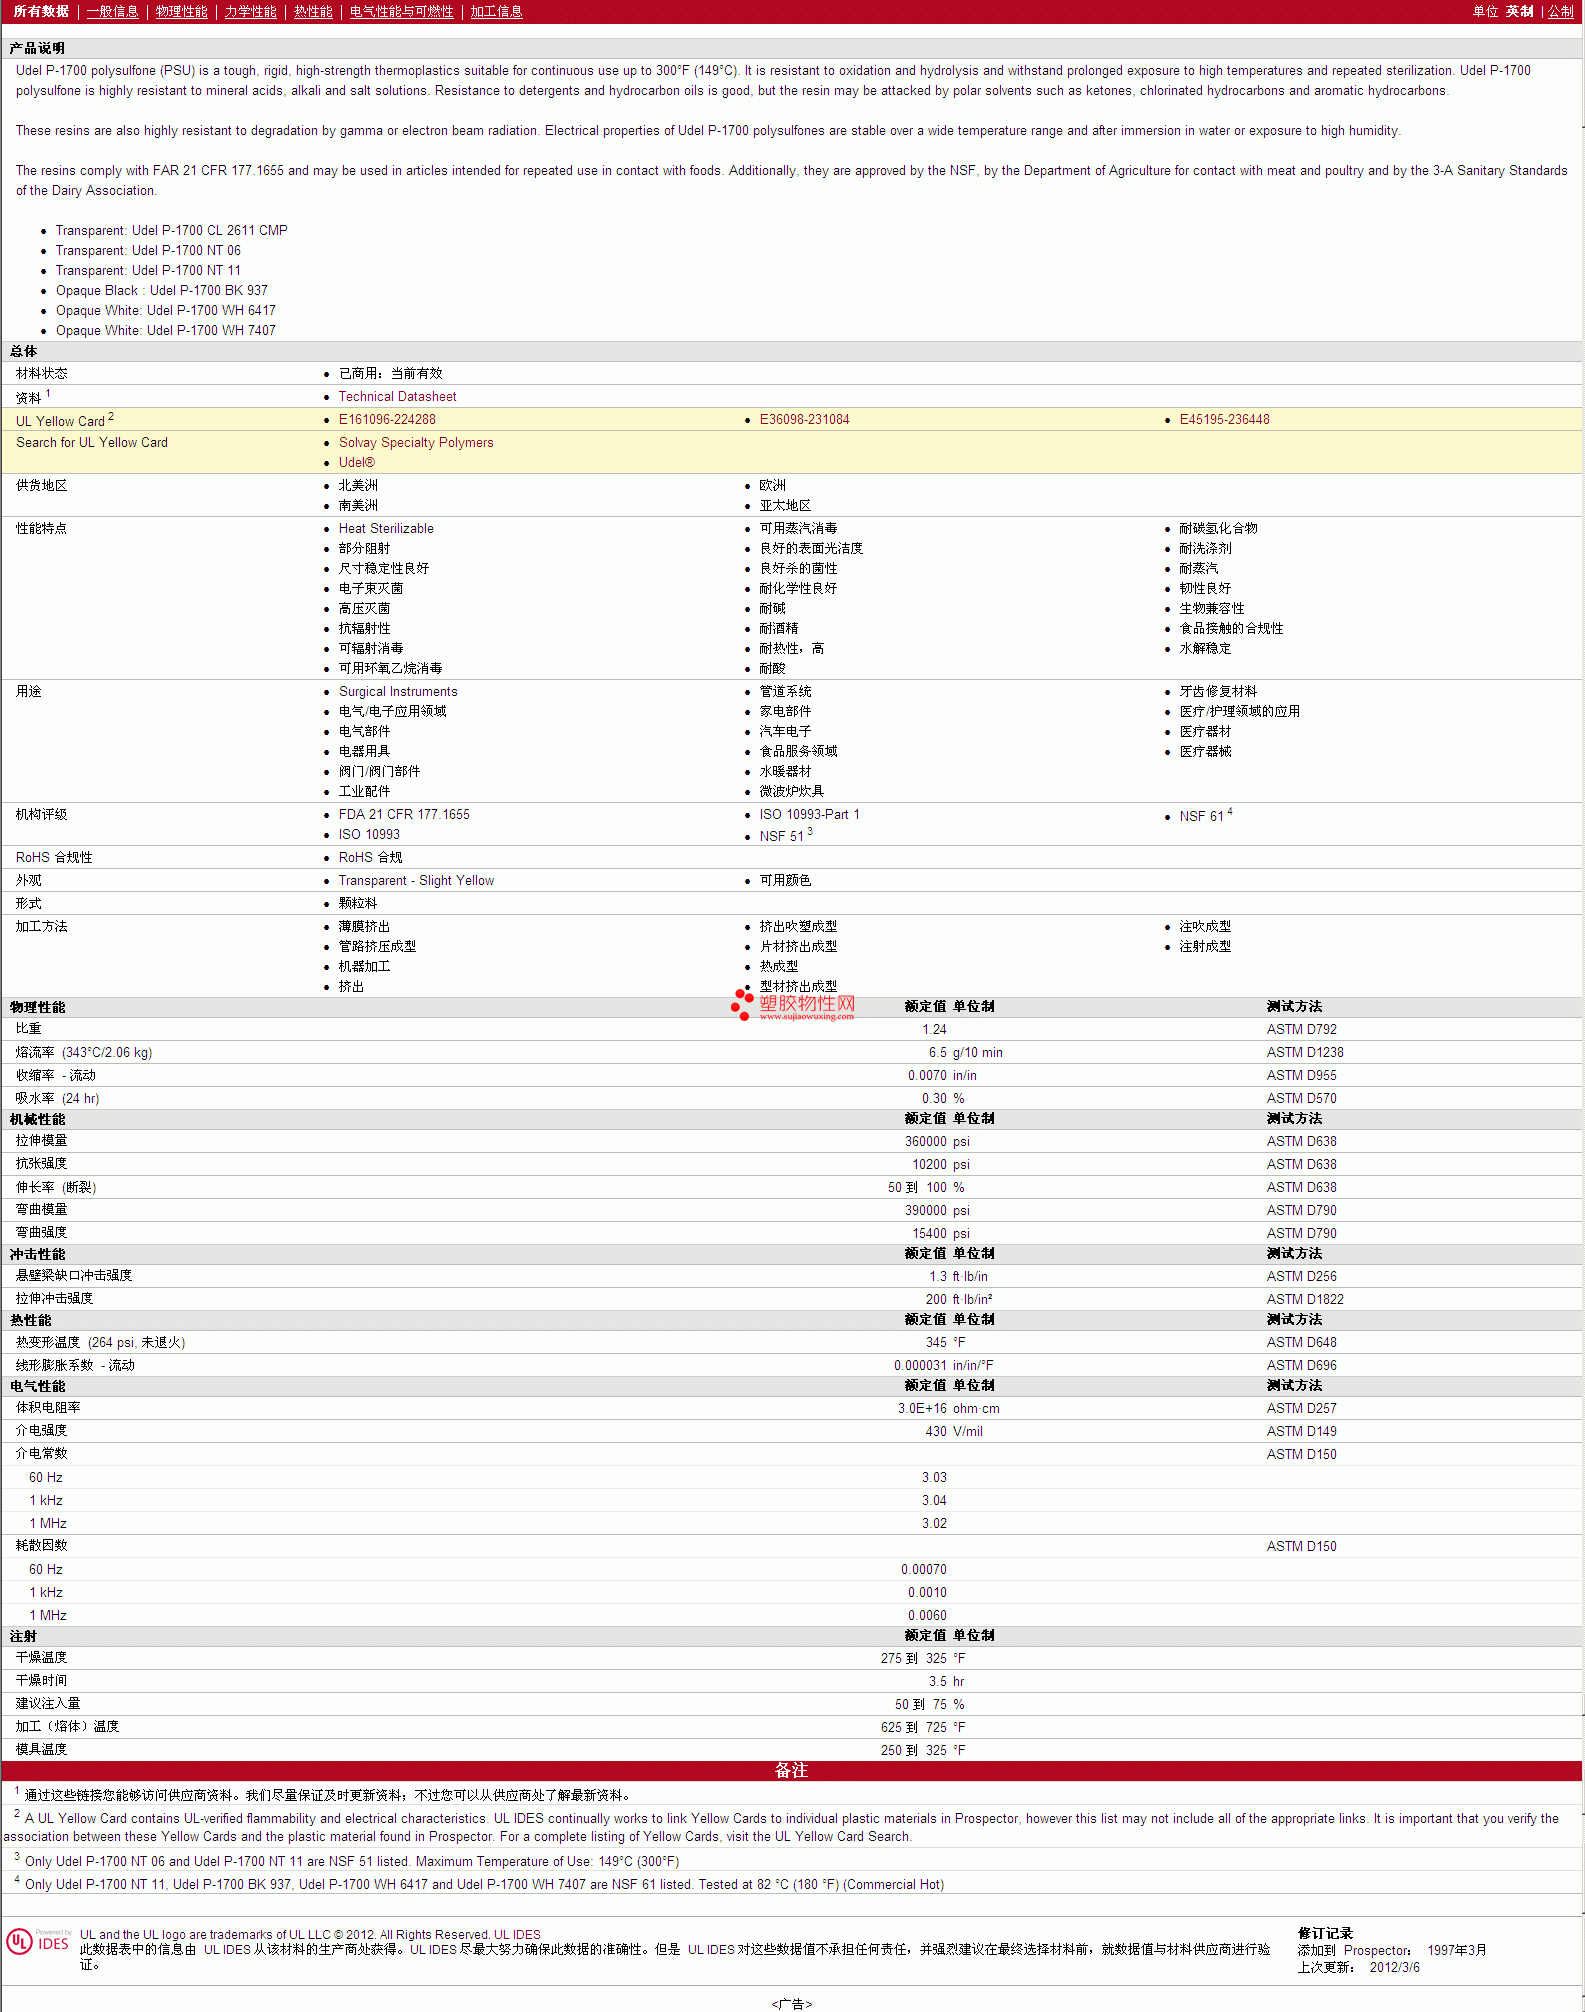The width and height of the screenshot is (1585, 2012).
Task: Click the 建议注入量 row label
Action: click(48, 1704)
